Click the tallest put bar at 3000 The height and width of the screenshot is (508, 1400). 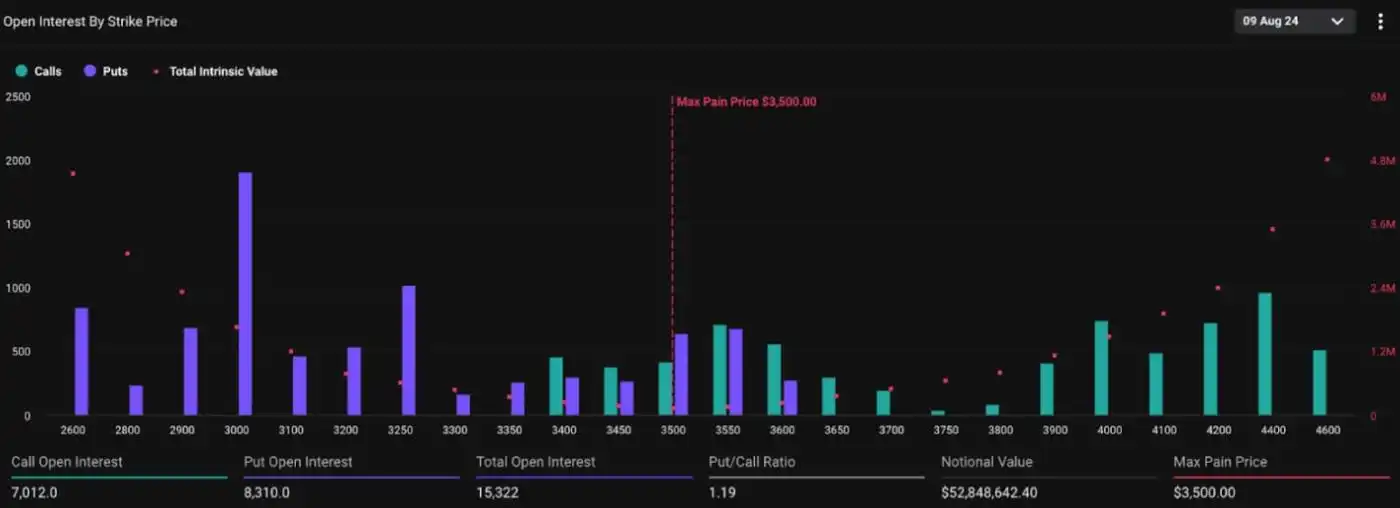click(x=245, y=294)
